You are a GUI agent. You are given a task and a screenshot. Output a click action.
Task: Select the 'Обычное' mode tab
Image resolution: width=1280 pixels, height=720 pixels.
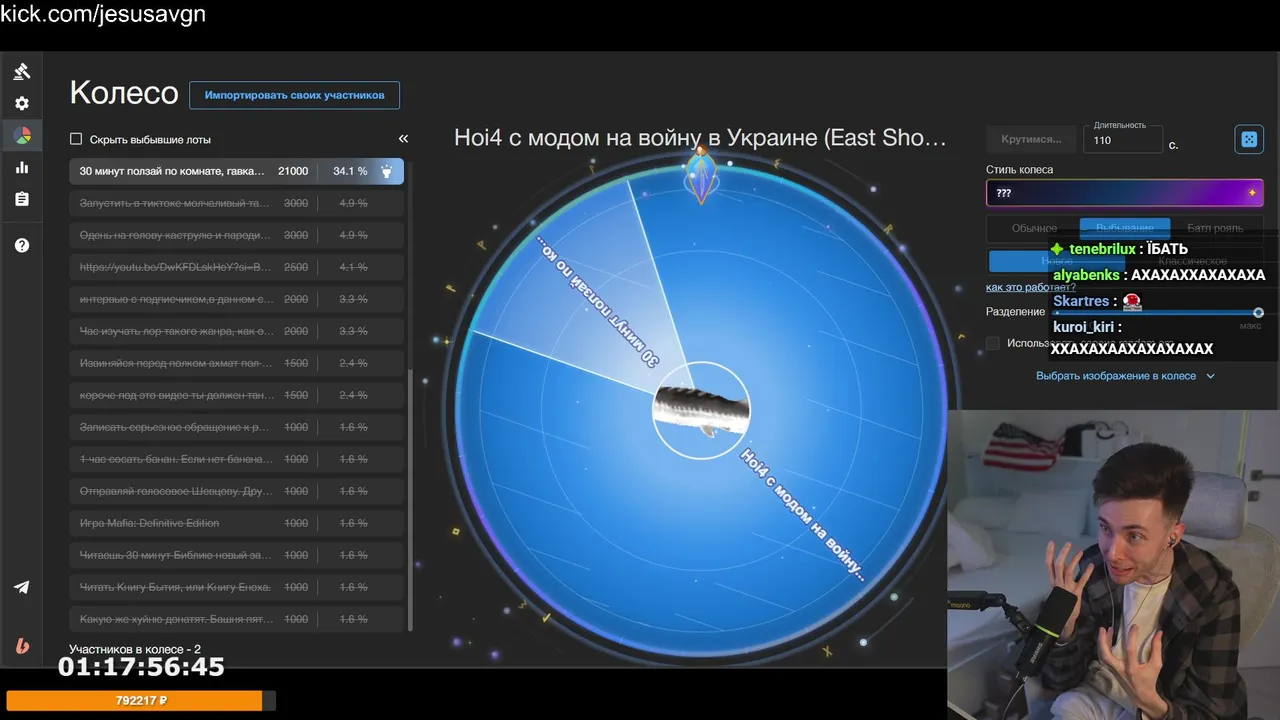(1034, 228)
